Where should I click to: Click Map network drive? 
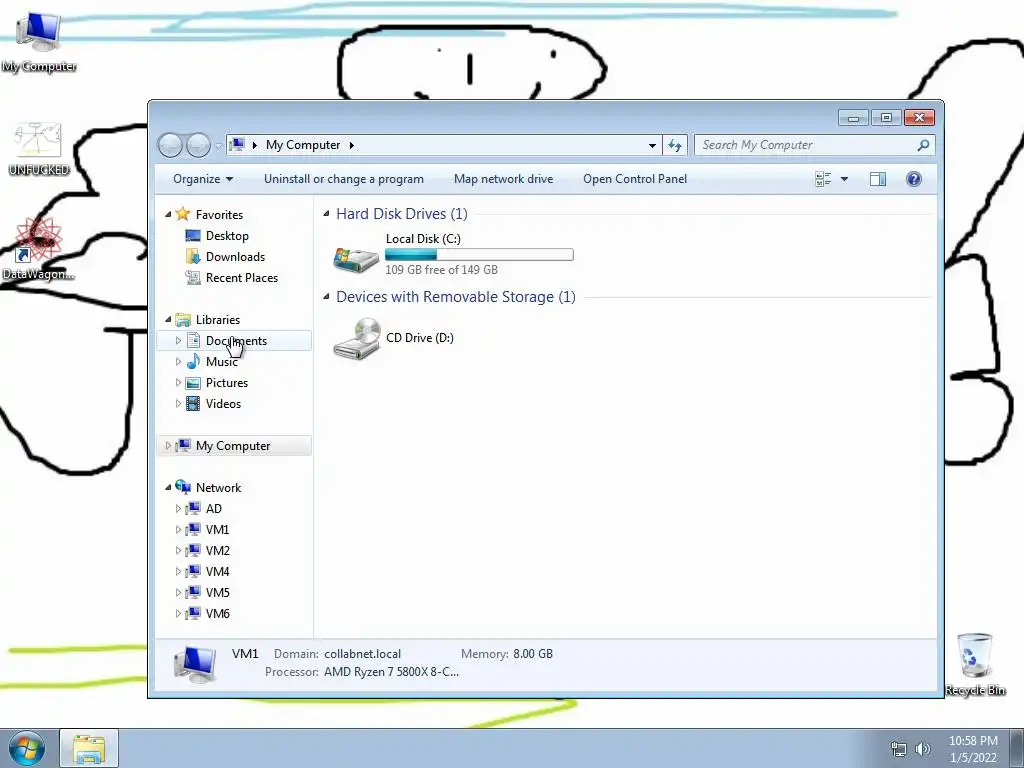click(504, 179)
